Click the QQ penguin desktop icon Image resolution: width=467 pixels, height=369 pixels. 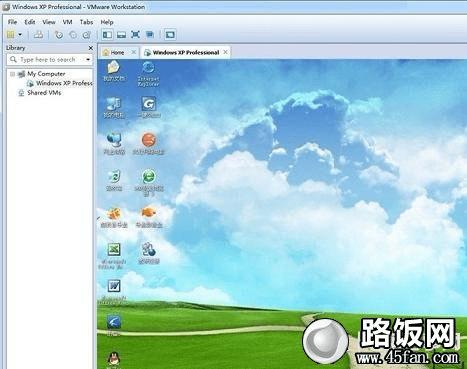click(114, 360)
